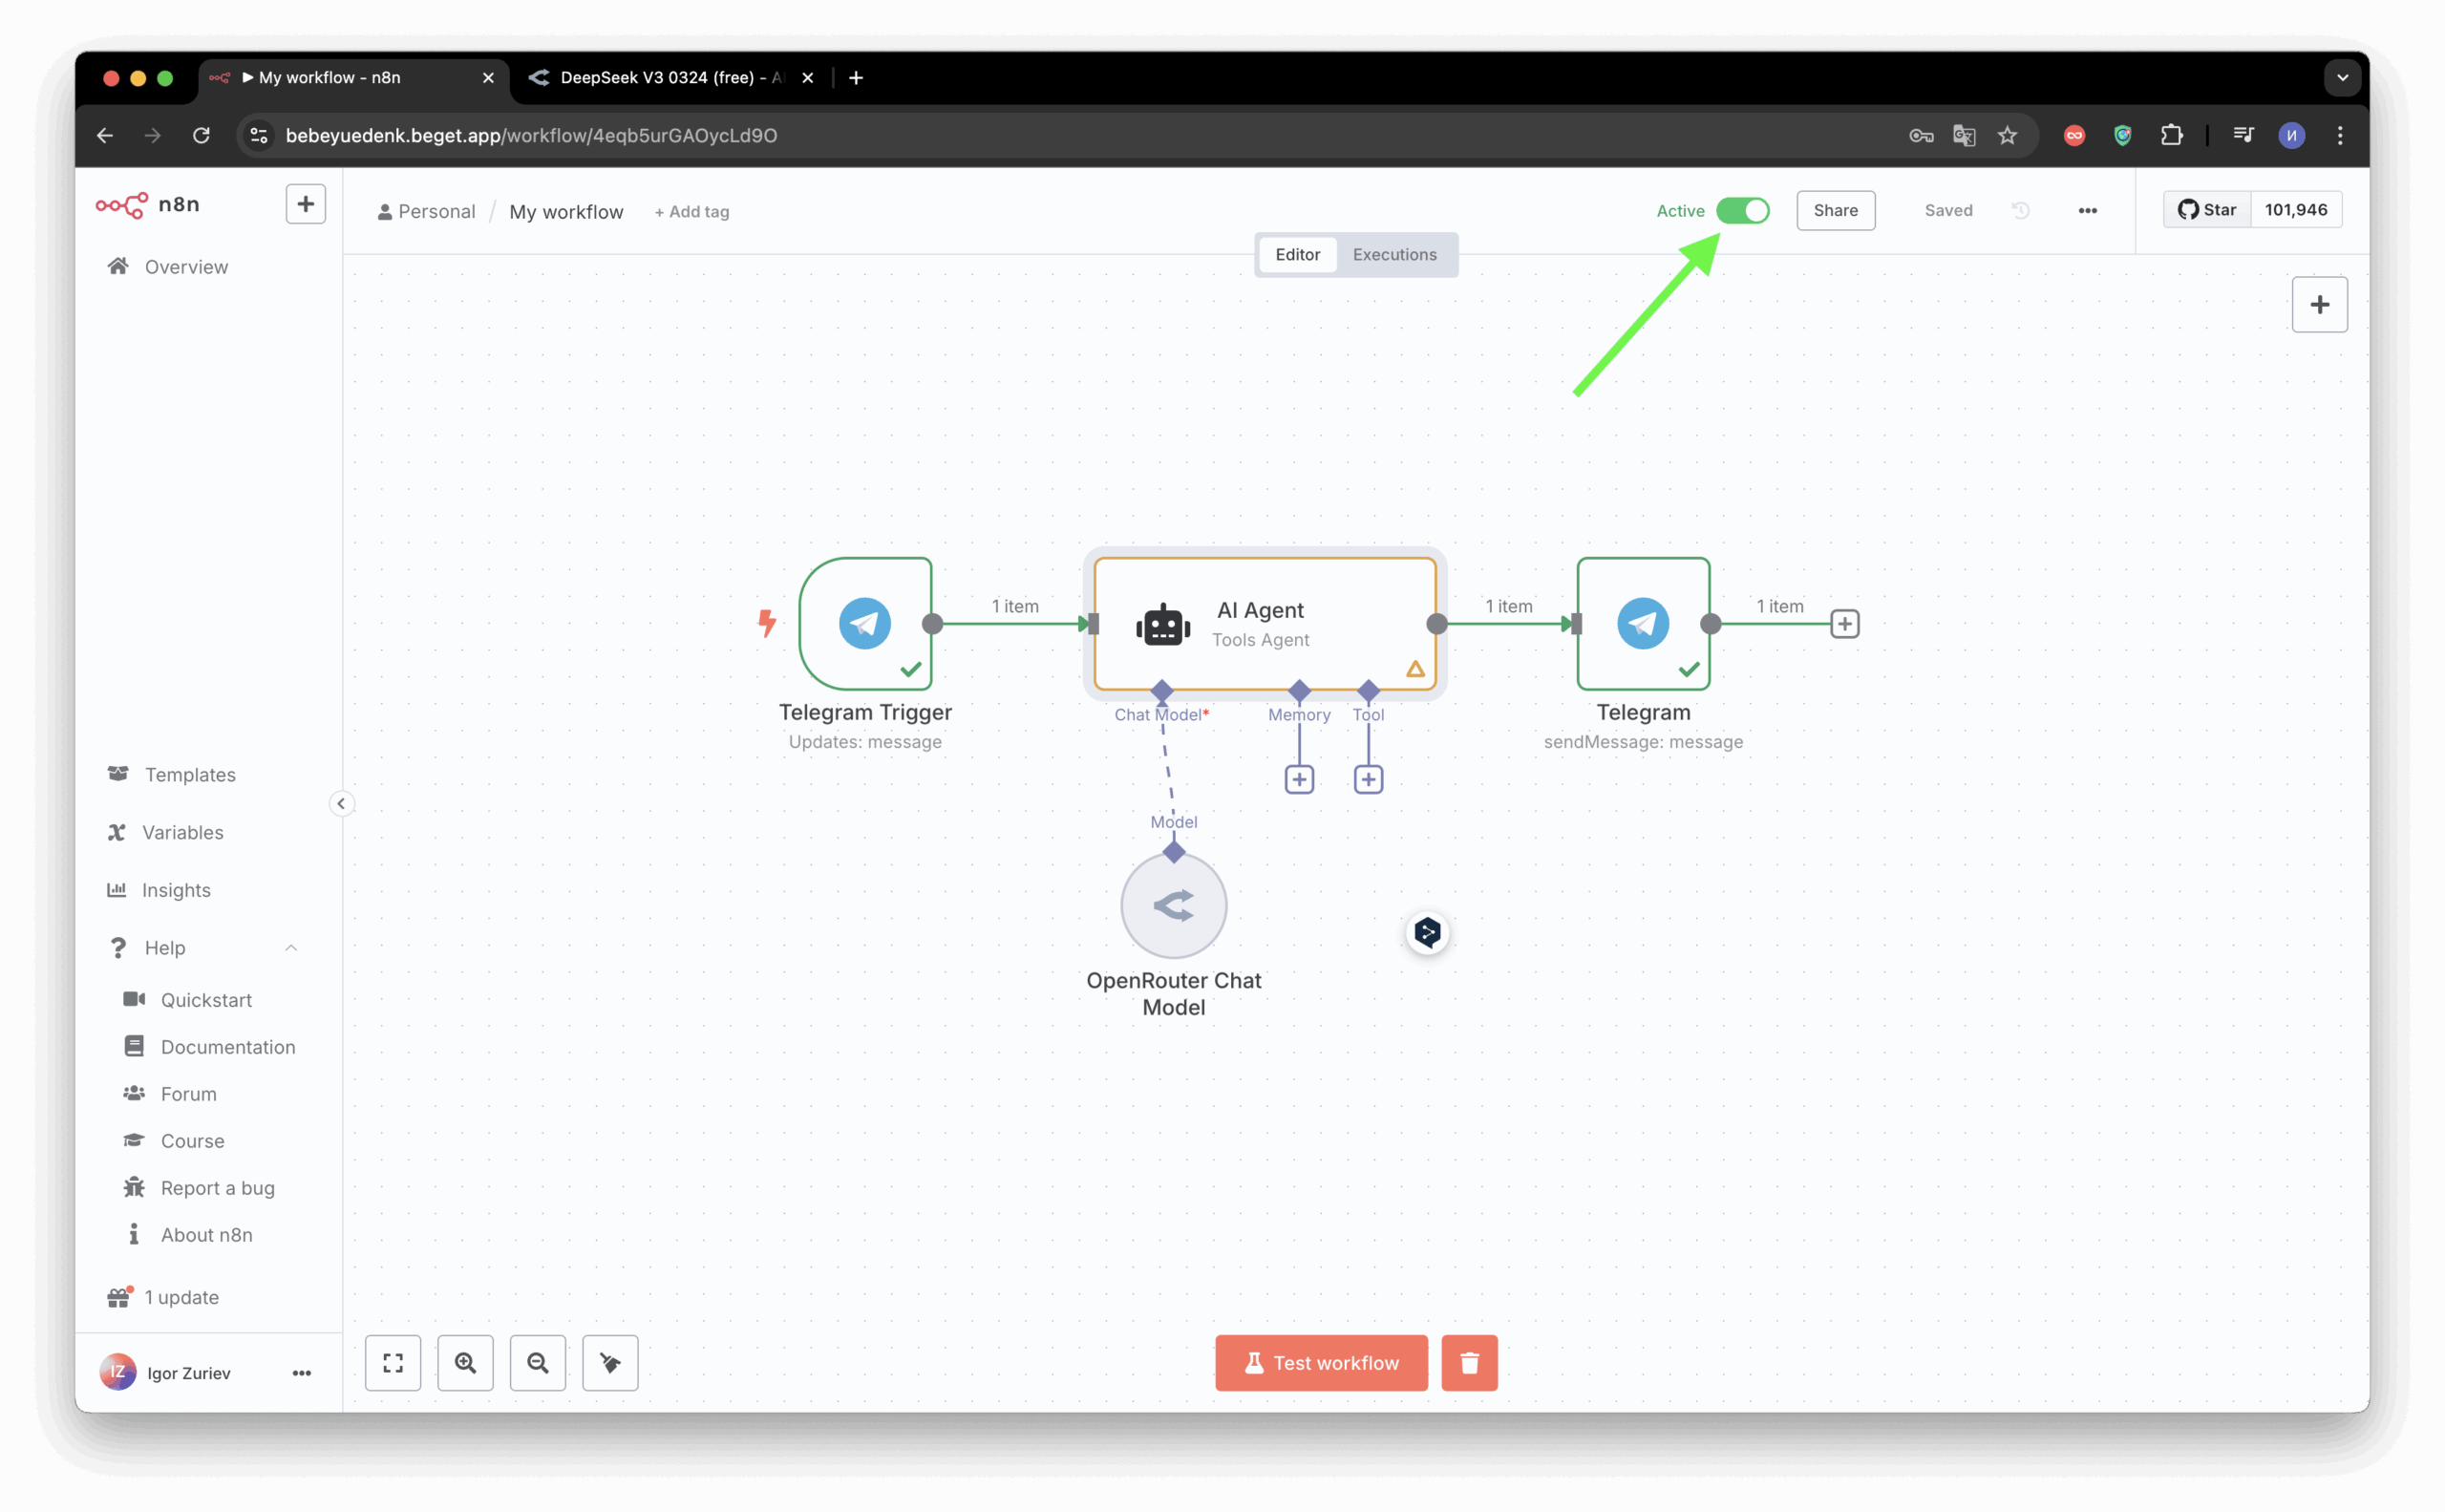Screen dimensions: 2445x1512
Task: Click the Test workflow button
Action: [1321, 1362]
